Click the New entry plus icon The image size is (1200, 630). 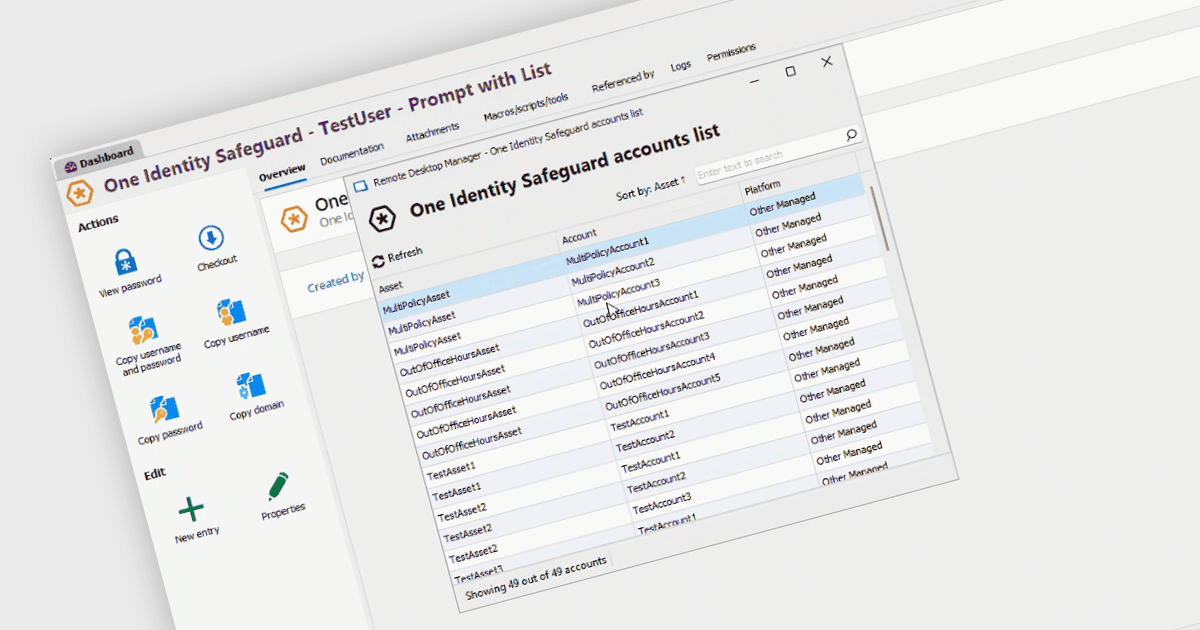[191, 509]
